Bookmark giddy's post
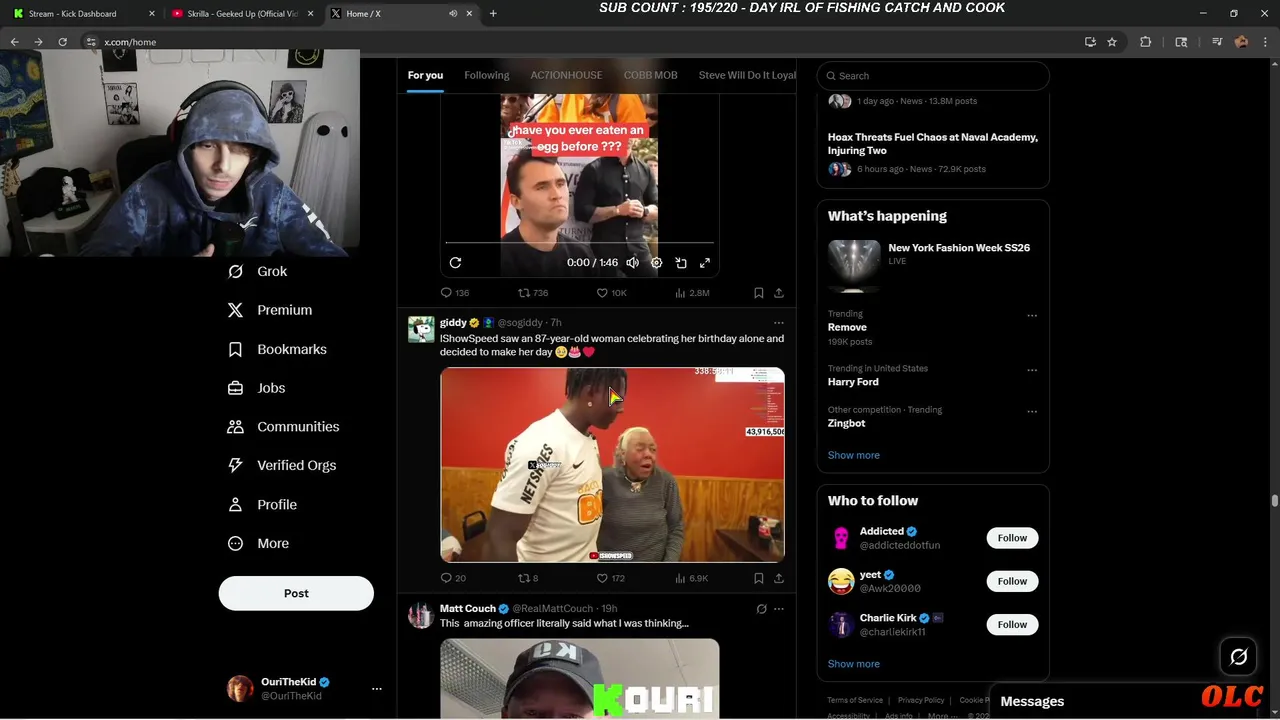The image size is (1280, 720). (x=759, y=578)
